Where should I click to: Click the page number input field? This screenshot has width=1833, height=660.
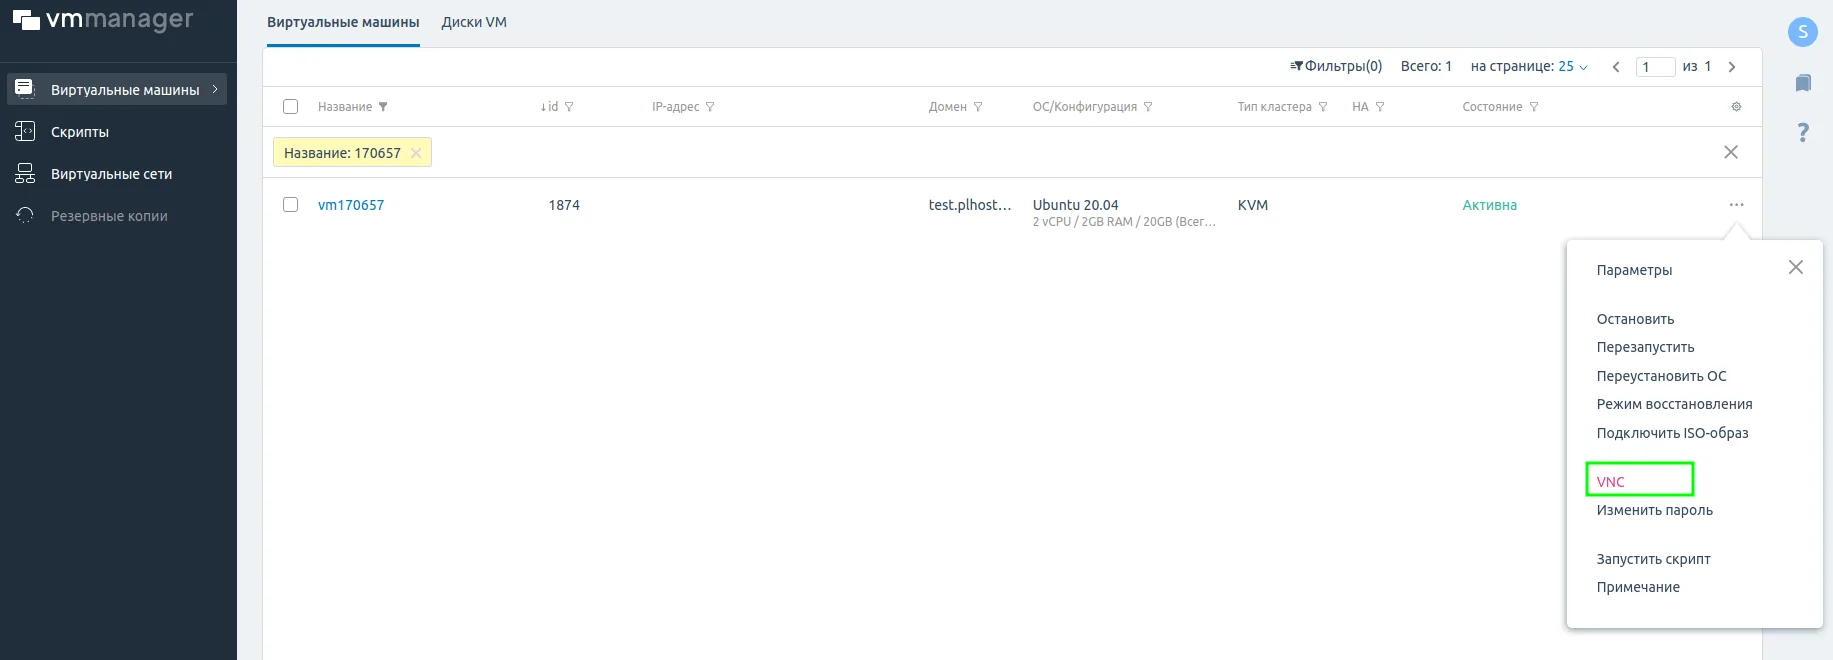[1655, 67]
